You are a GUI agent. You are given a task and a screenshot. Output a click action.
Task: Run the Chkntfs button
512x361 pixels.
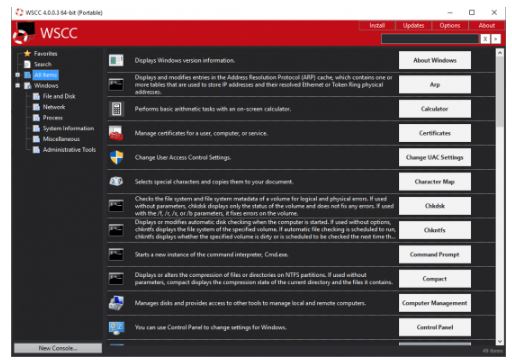435,230
